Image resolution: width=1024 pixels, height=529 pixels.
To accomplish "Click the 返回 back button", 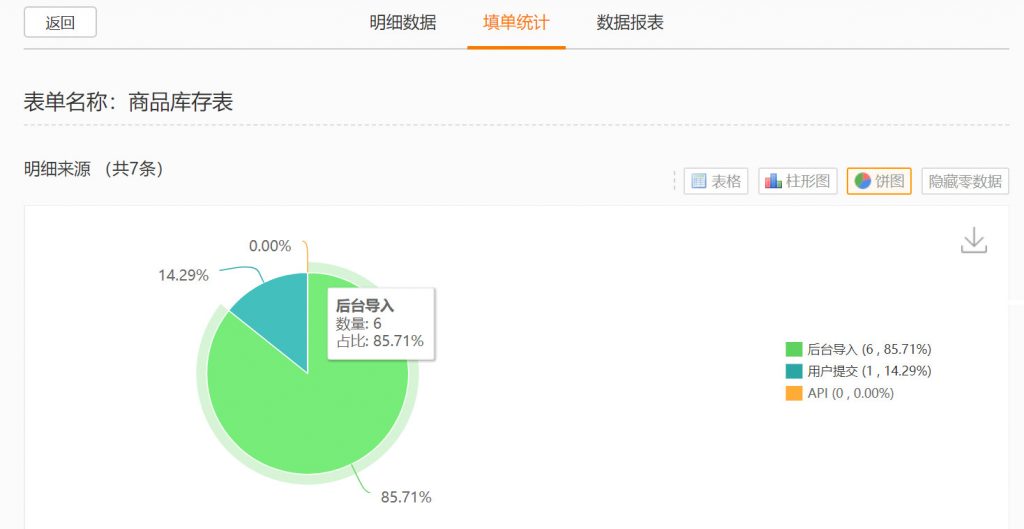I will pyautogui.click(x=60, y=23).
